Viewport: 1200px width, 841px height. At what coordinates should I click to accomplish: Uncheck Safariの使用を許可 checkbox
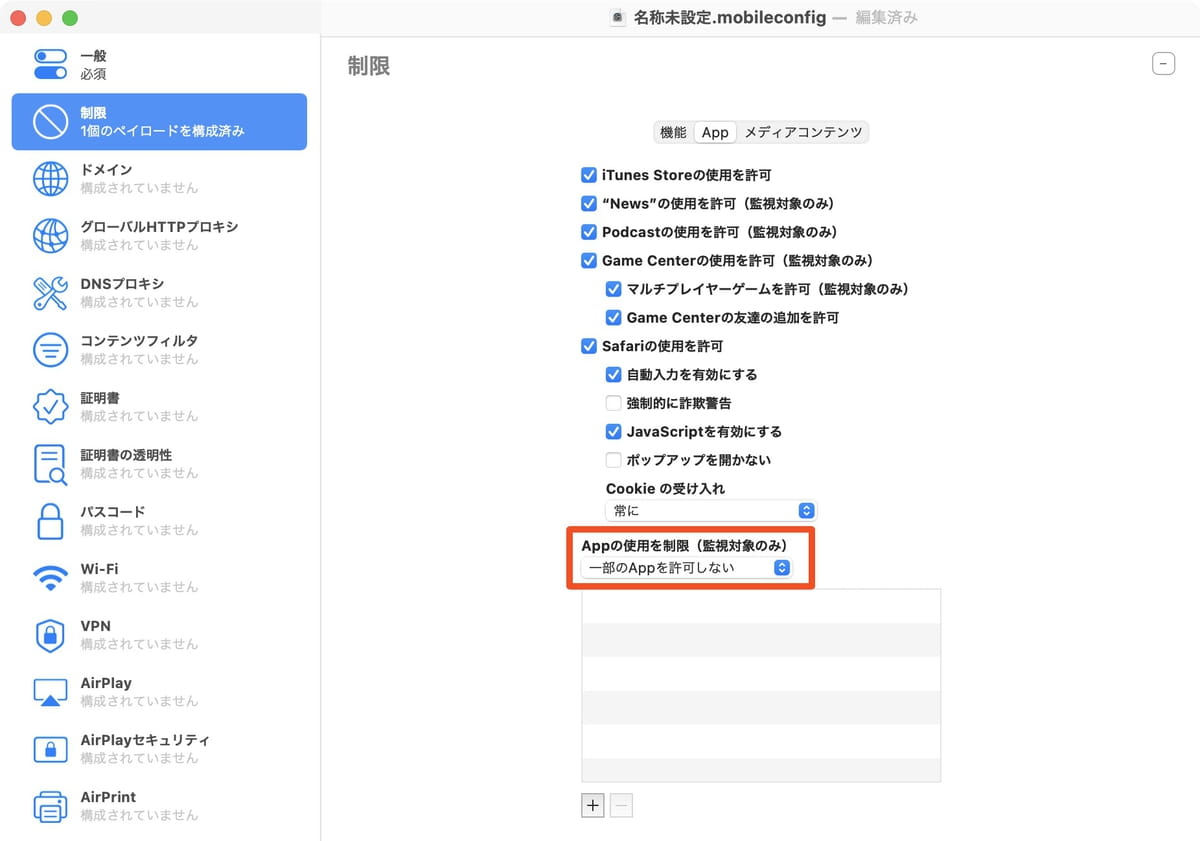[x=589, y=346]
